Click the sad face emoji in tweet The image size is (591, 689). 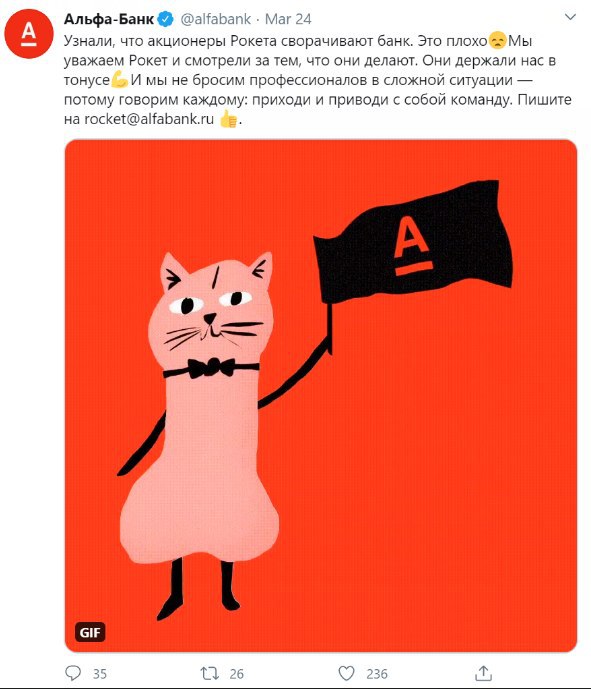[497, 40]
